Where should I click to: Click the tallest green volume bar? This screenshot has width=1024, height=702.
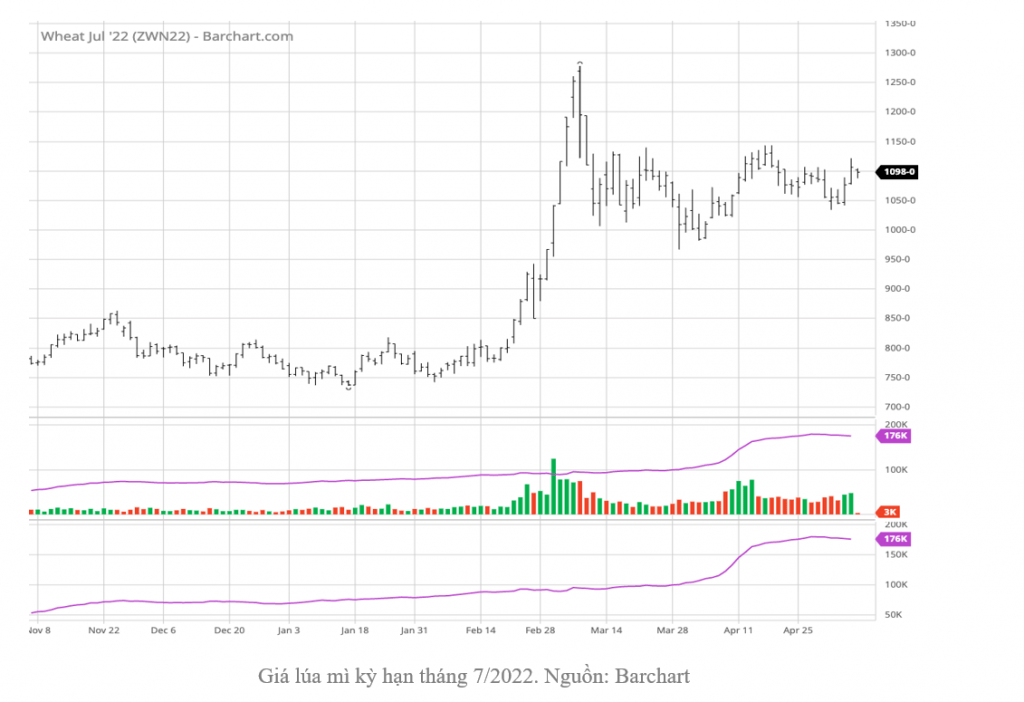pos(553,487)
